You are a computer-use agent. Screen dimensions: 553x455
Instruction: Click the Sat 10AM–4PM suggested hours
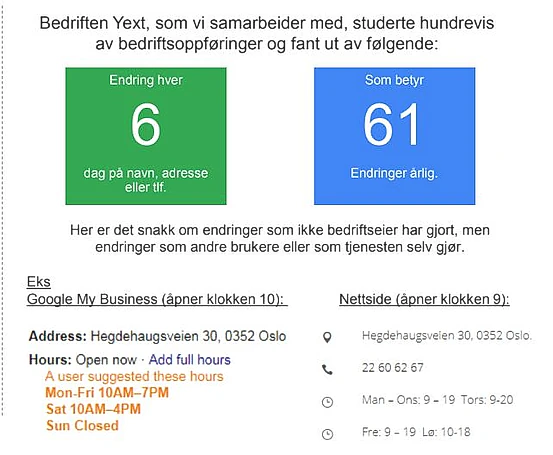pos(93,409)
